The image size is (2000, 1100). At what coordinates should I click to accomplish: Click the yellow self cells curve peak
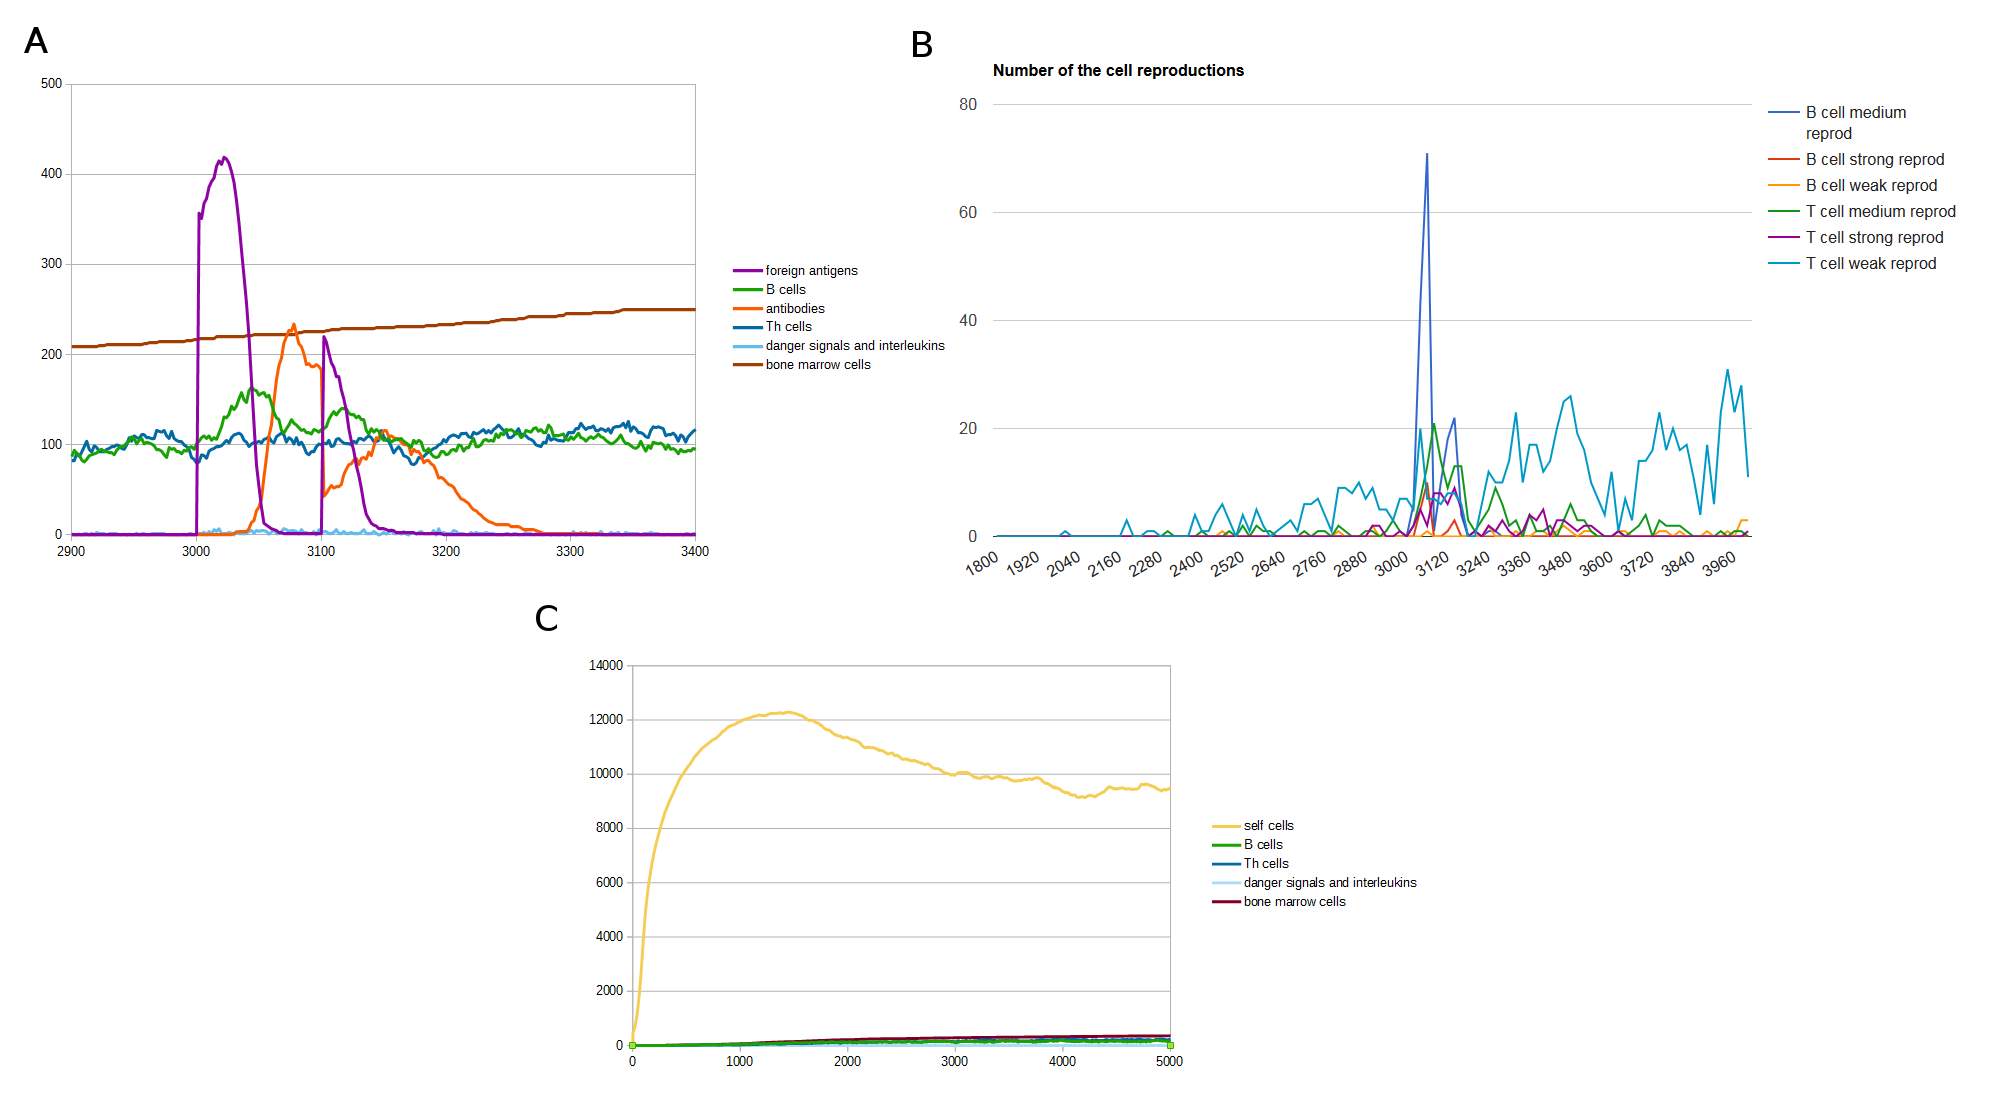coord(788,712)
